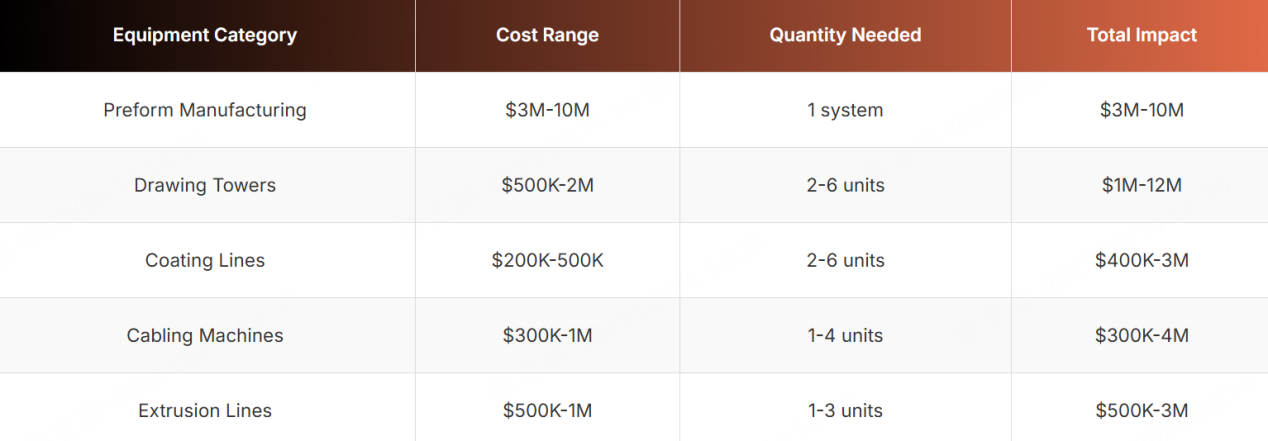The image size is (1268, 441).
Task: Click the Extrusion Lines row label
Action: (205, 410)
